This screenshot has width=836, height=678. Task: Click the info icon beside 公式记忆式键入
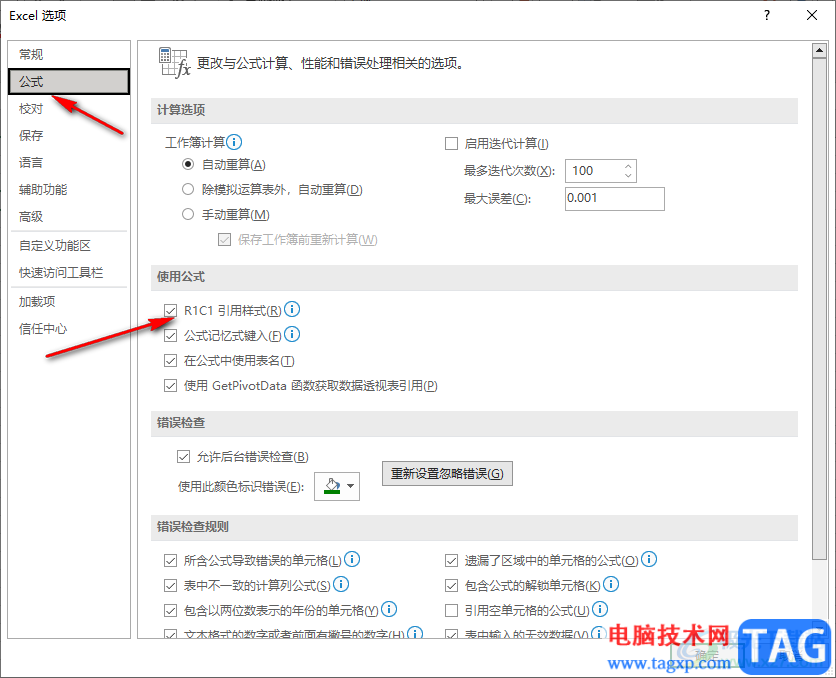292,334
